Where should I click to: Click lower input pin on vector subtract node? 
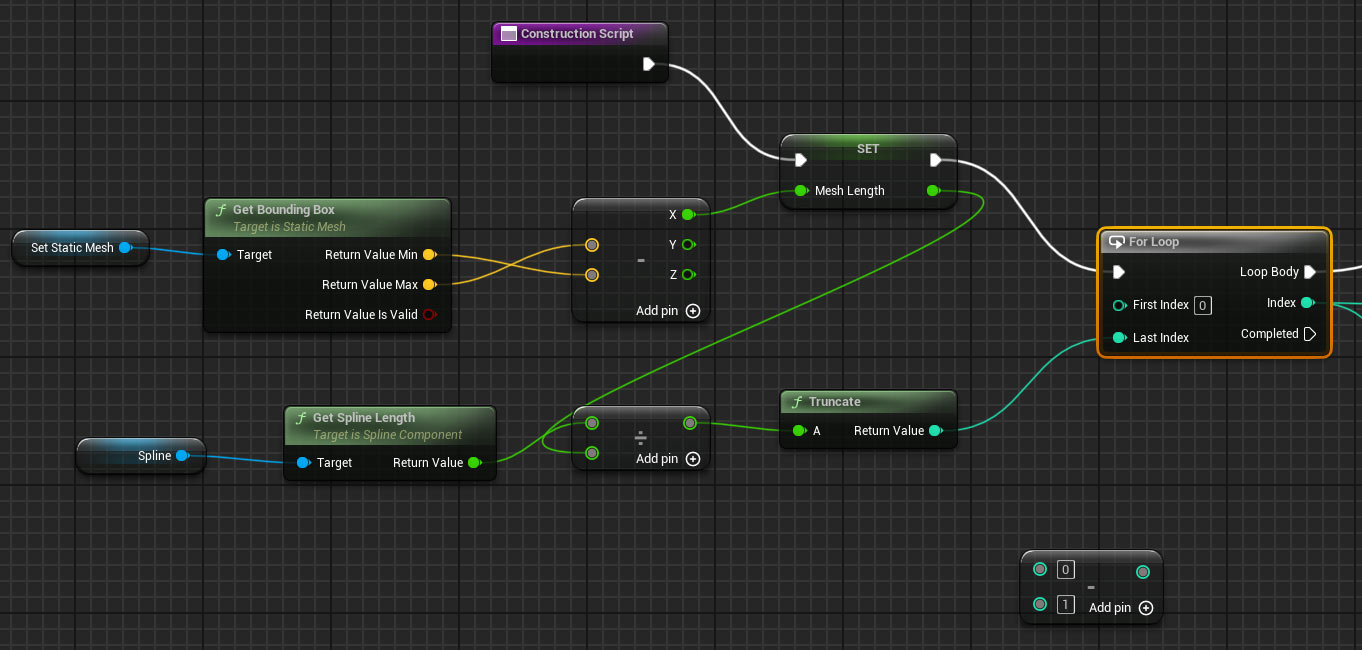[592, 275]
